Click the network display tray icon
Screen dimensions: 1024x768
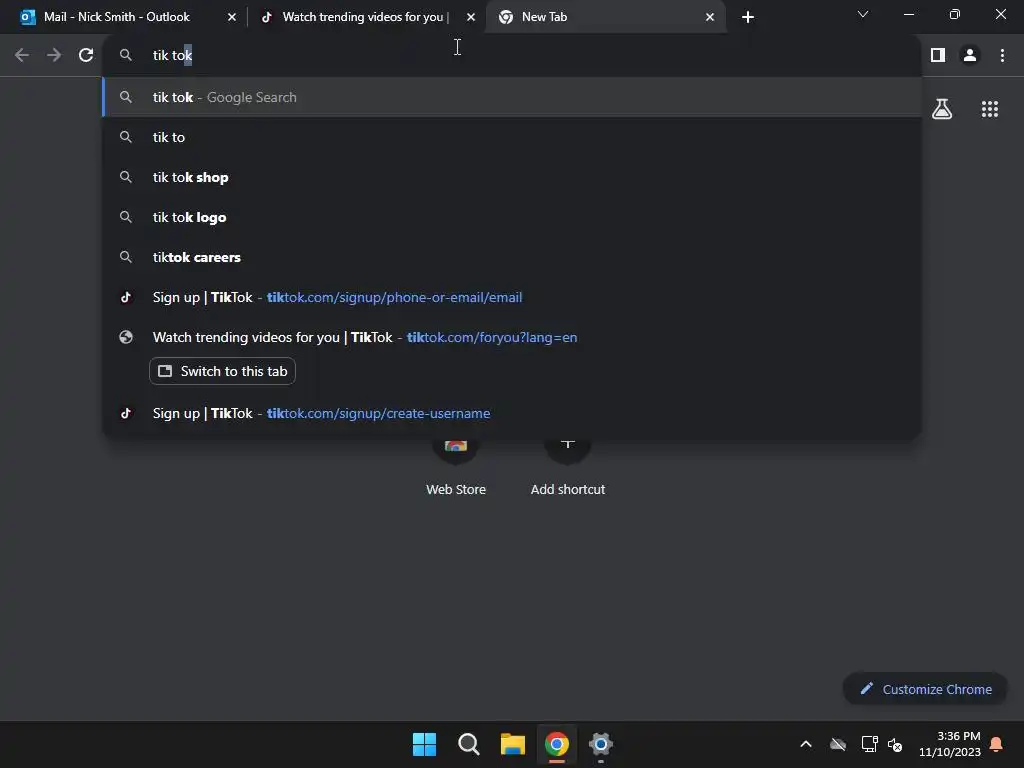pyautogui.click(x=869, y=744)
